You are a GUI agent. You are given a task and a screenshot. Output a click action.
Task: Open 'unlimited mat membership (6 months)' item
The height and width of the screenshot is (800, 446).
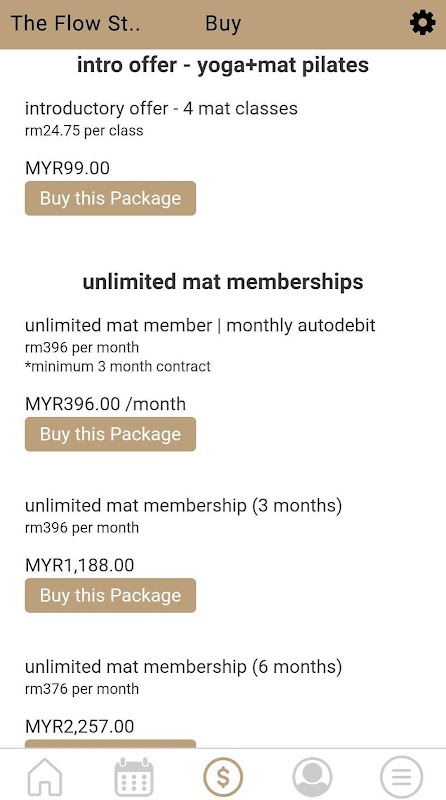point(183,667)
